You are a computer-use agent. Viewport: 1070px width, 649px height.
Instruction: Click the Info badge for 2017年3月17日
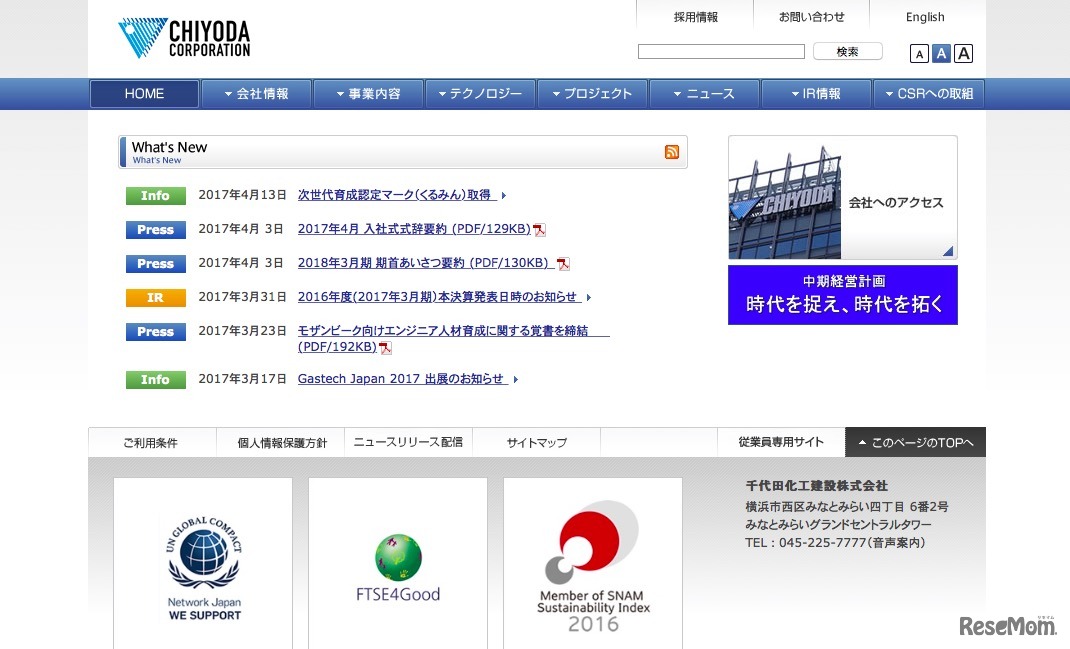point(156,380)
